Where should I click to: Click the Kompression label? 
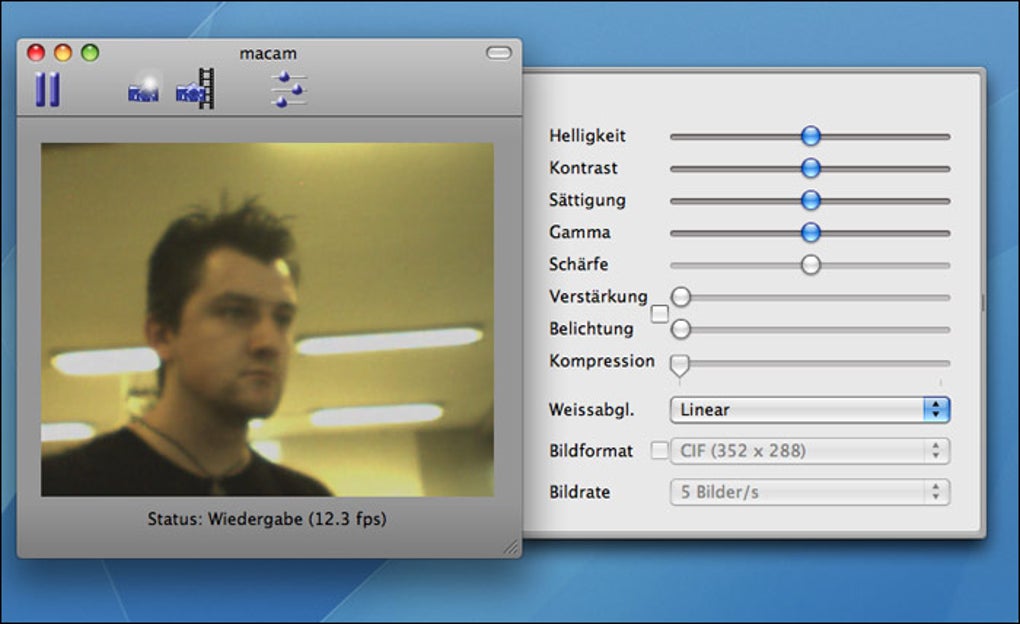(602, 361)
